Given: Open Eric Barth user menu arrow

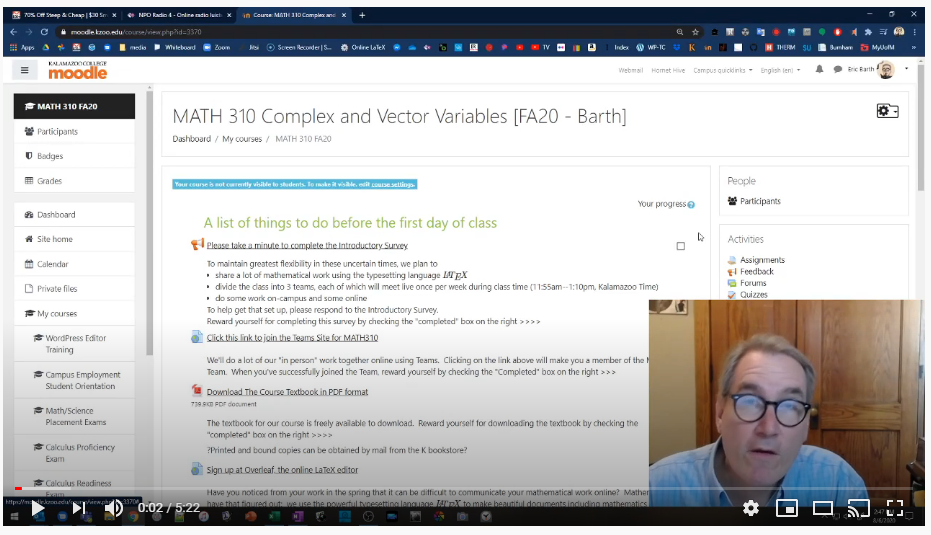Looking at the screenshot, I should 906,69.
